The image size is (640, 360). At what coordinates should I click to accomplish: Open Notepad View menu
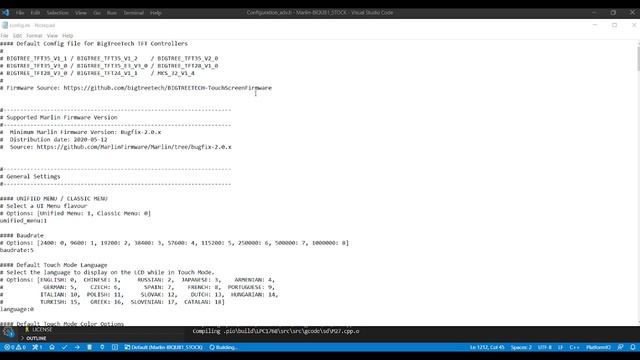[x=52, y=36]
